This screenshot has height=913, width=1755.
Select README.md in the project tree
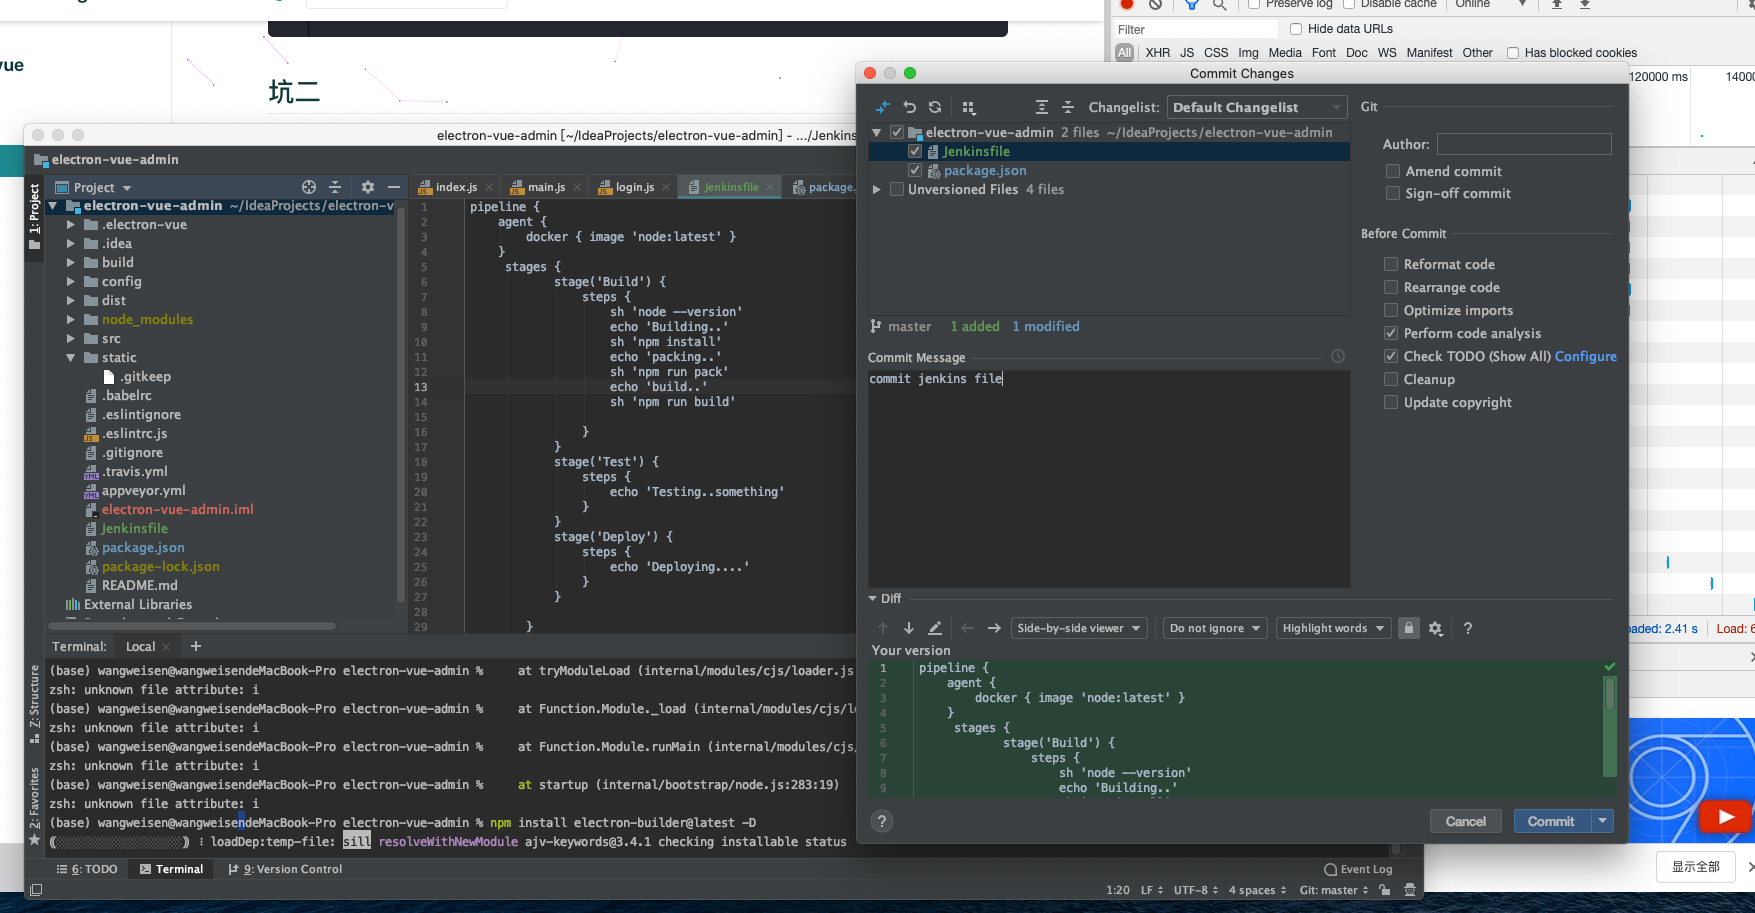(x=140, y=586)
